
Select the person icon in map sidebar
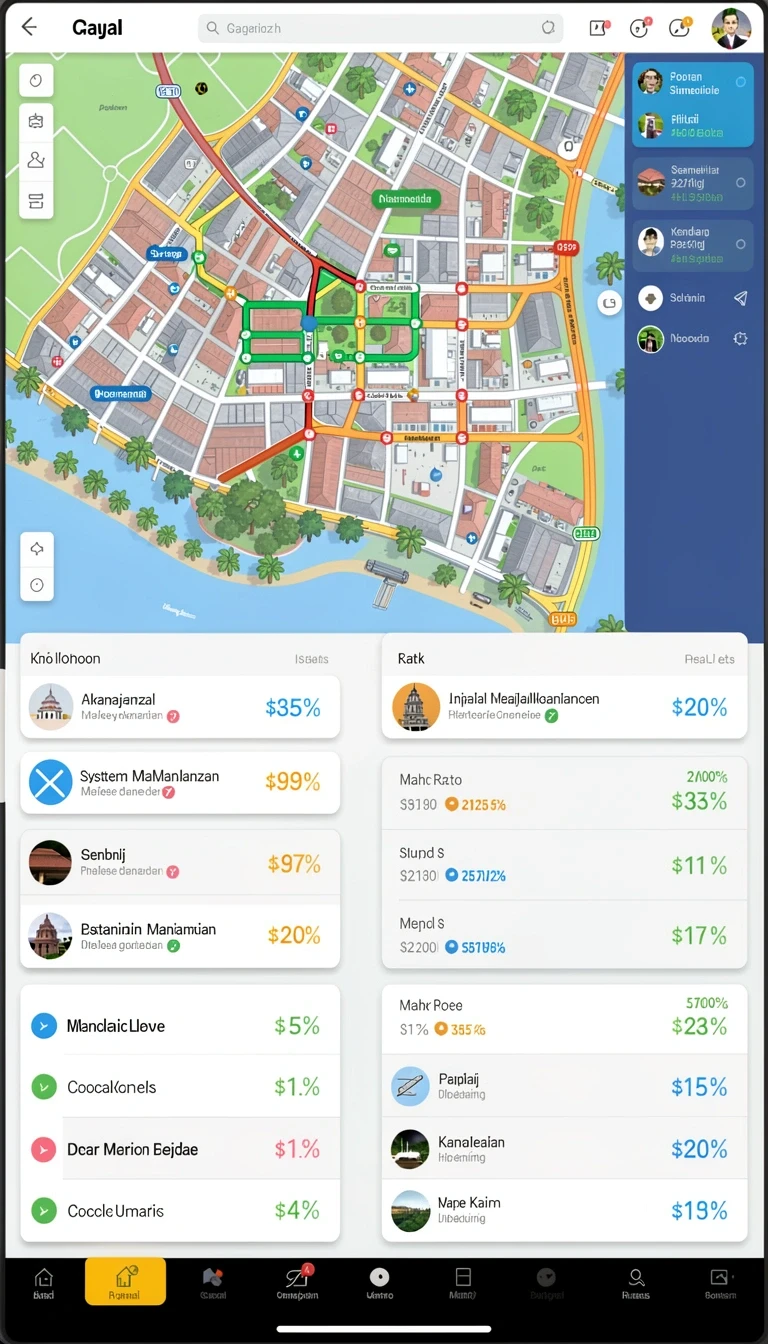coord(36,160)
